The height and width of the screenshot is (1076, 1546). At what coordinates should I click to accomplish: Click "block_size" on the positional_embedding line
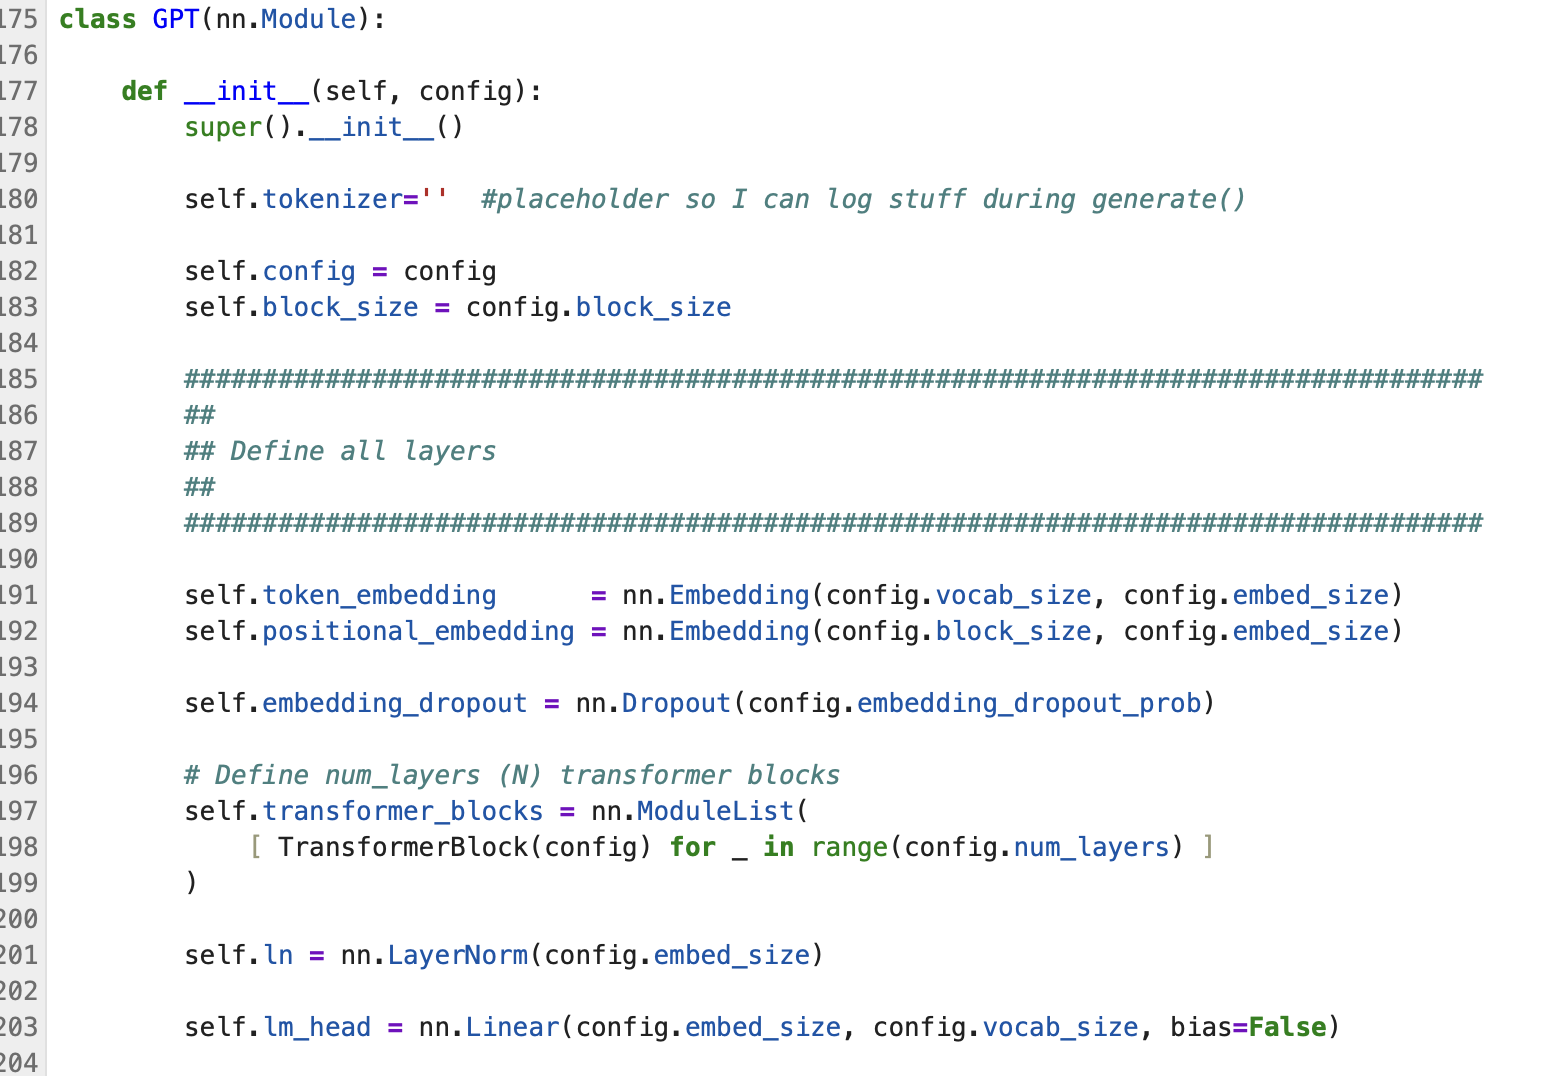pos(1013,631)
